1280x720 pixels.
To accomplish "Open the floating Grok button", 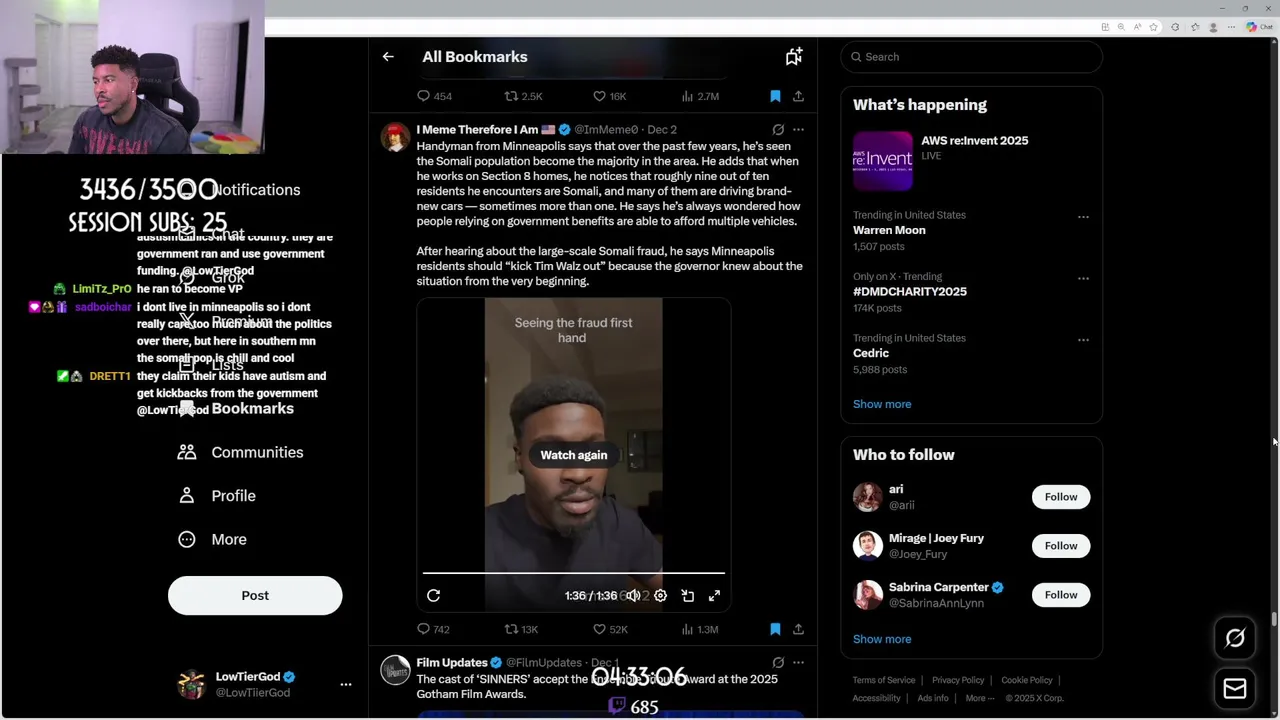I will coord(1235,638).
